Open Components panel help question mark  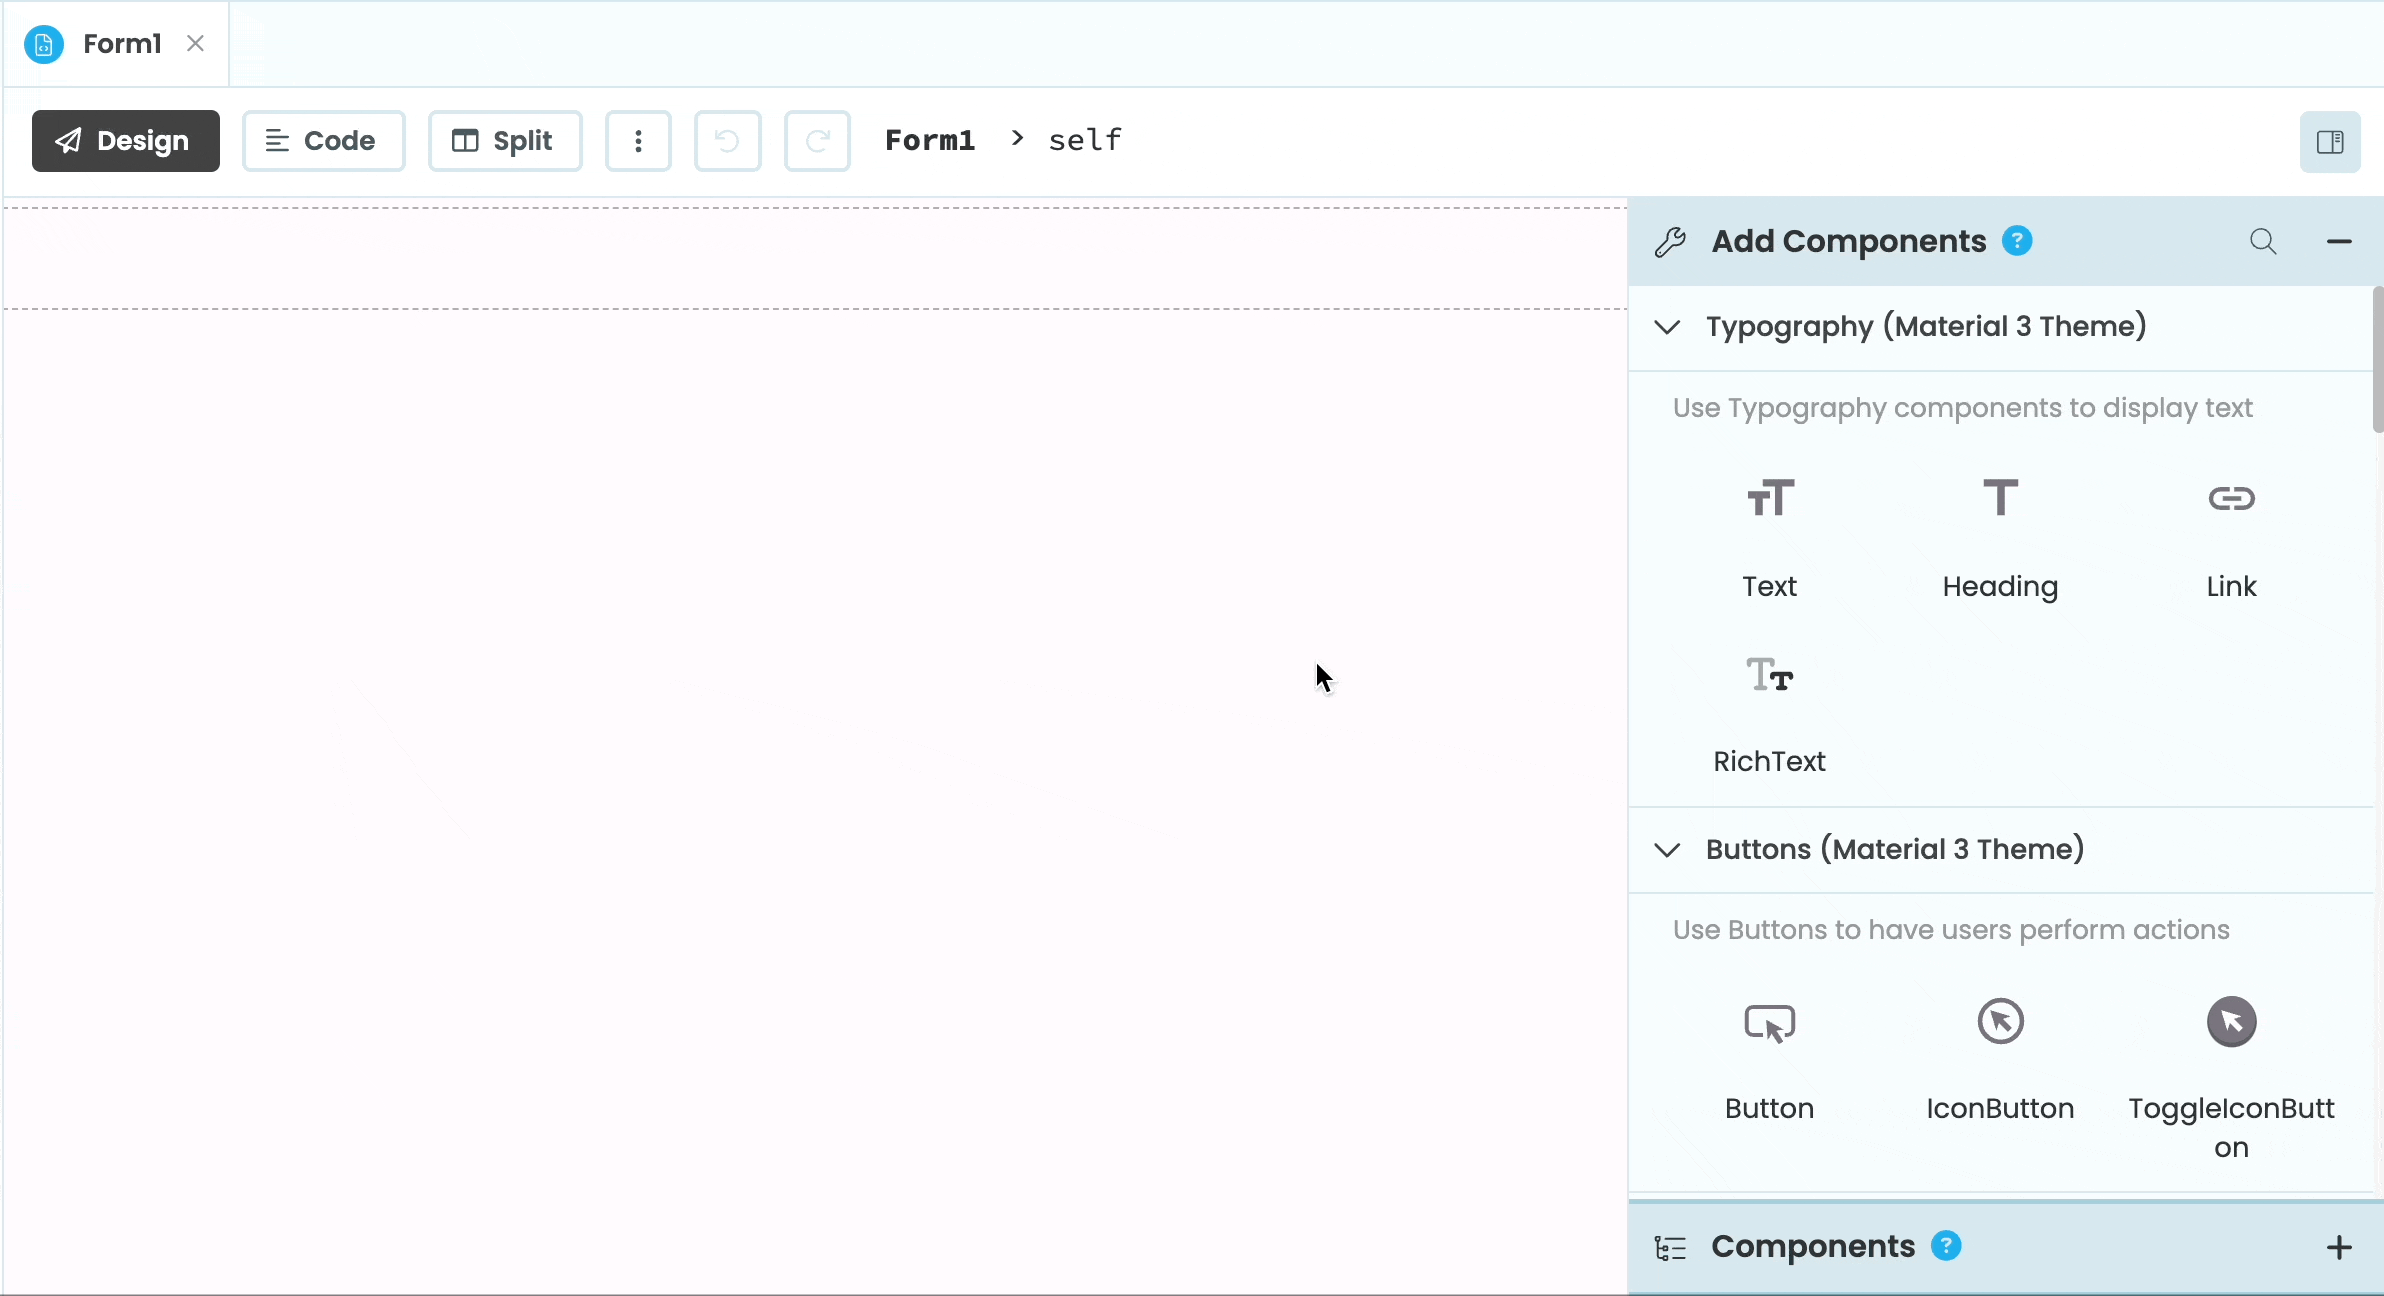coord(1946,1246)
